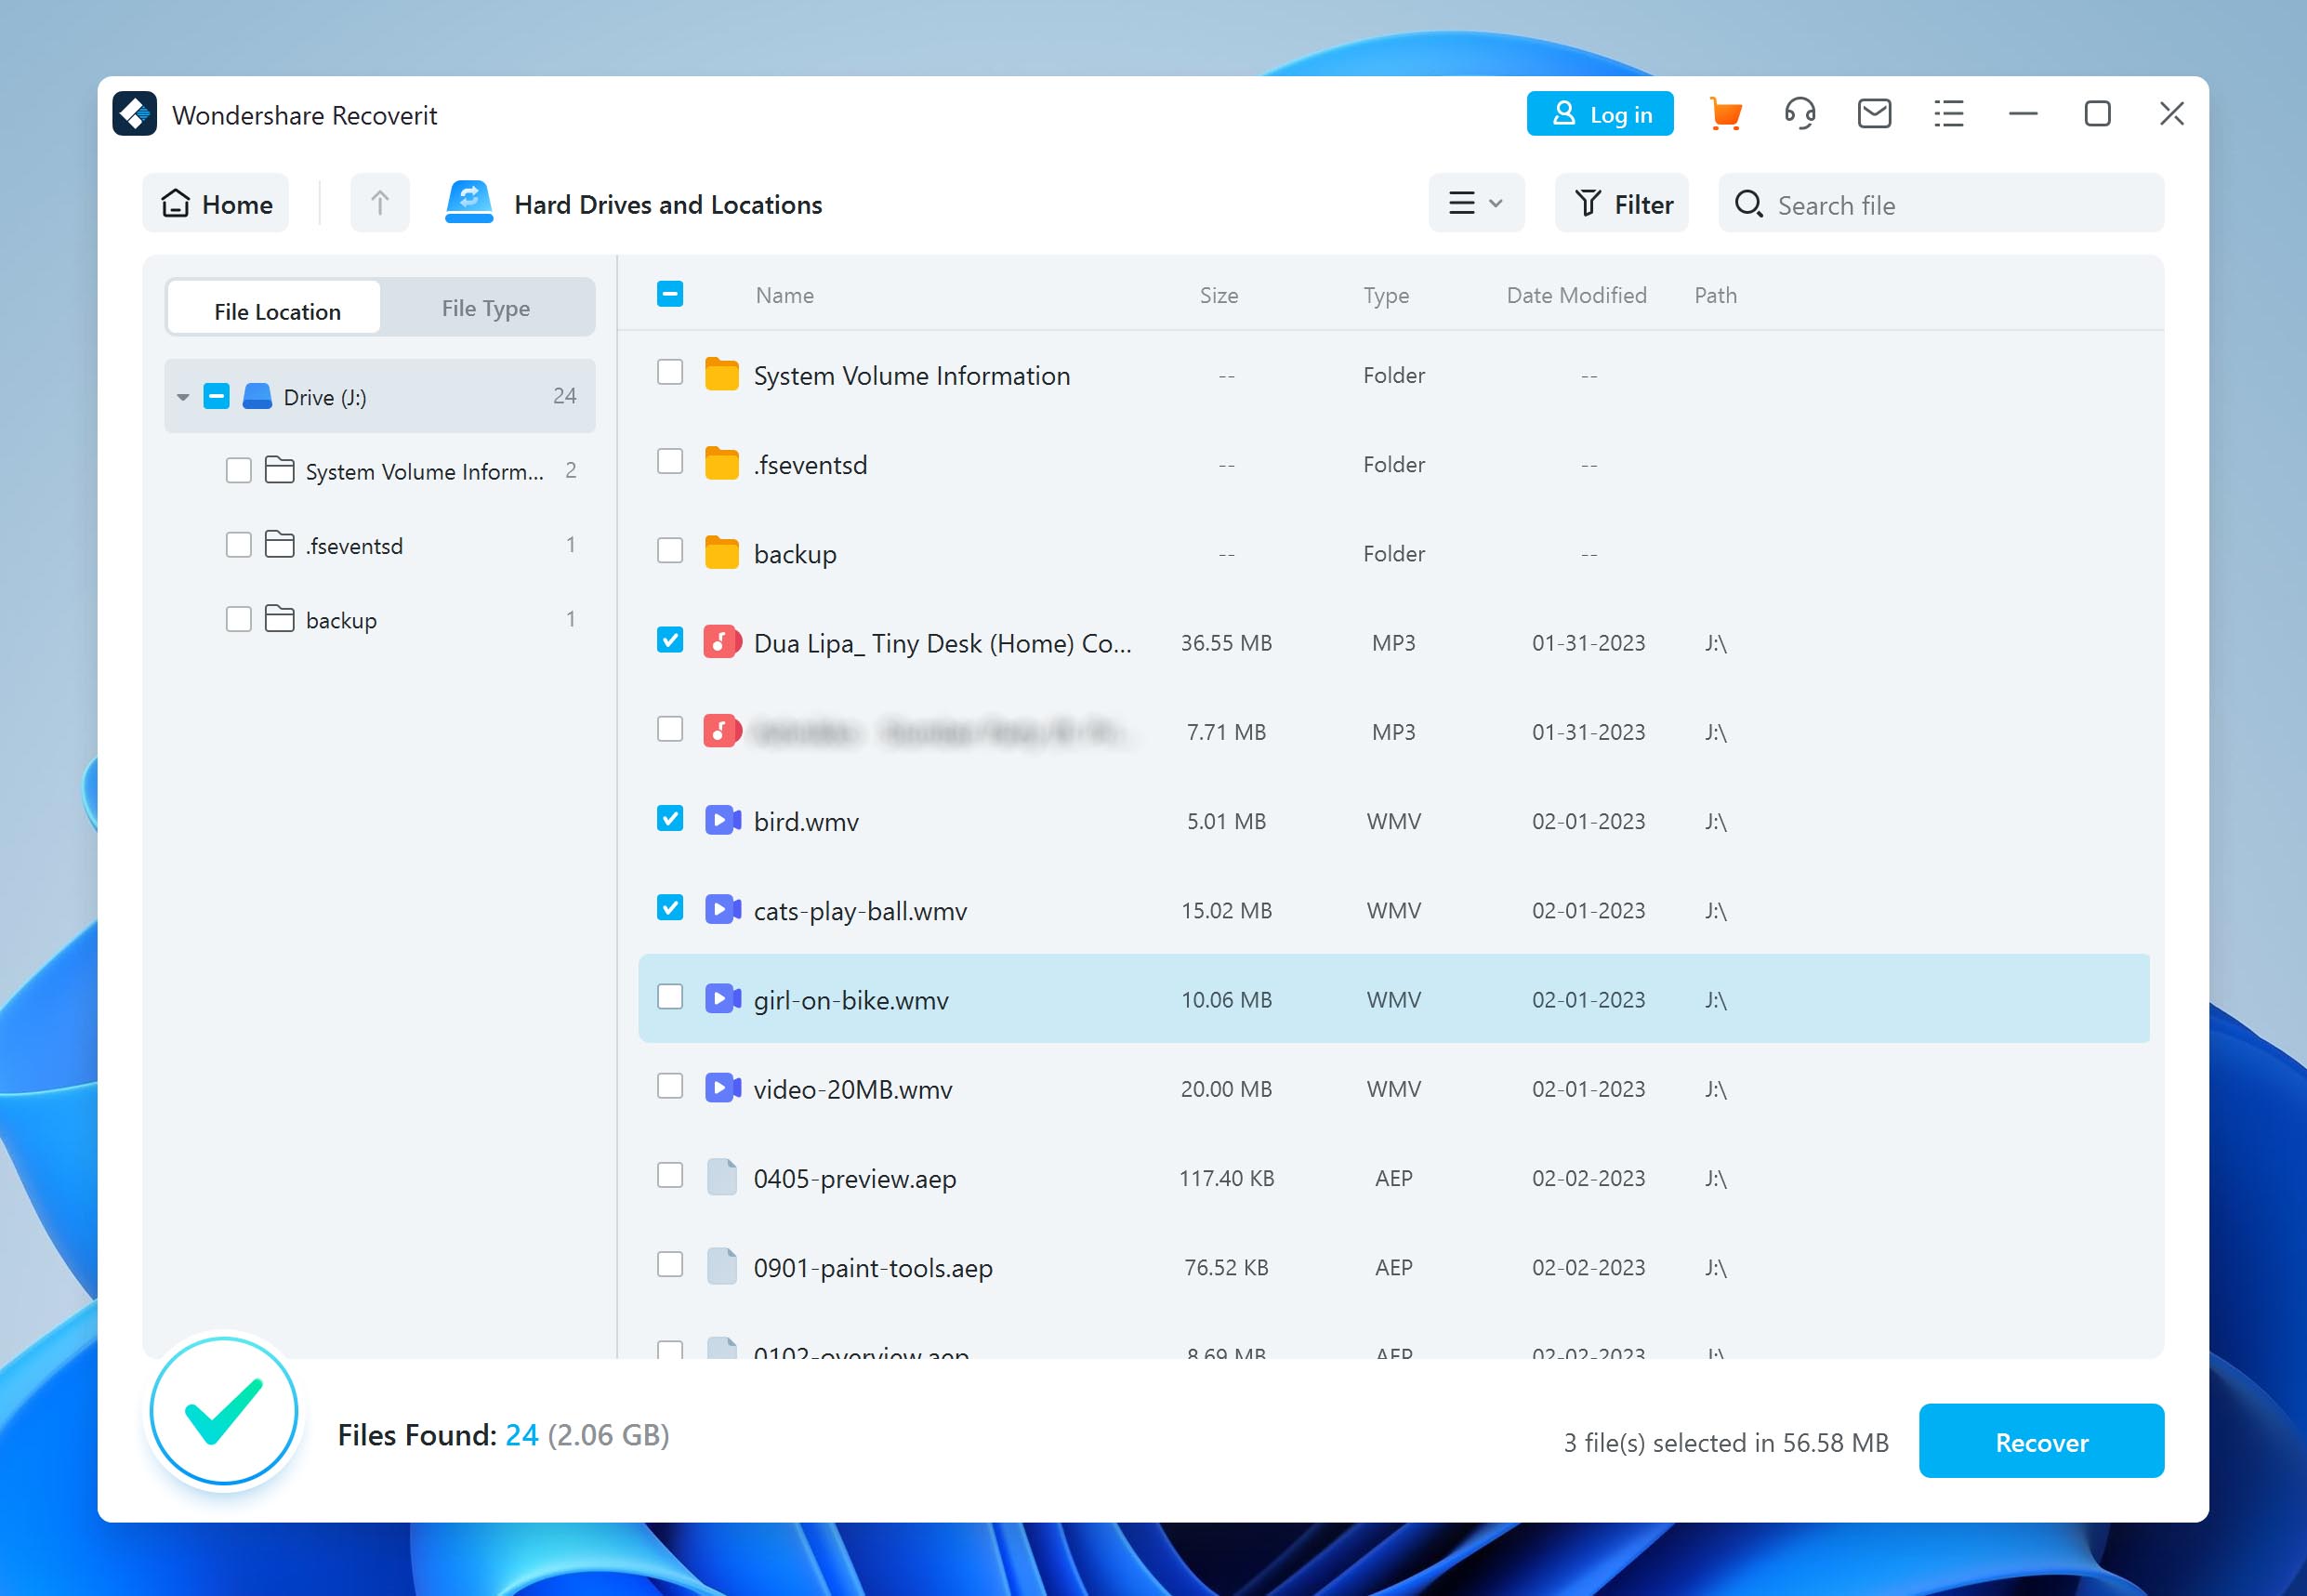2307x1596 pixels.
Task: Click the System Volume Information yellow folder icon
Action: (x=721, y=374)
